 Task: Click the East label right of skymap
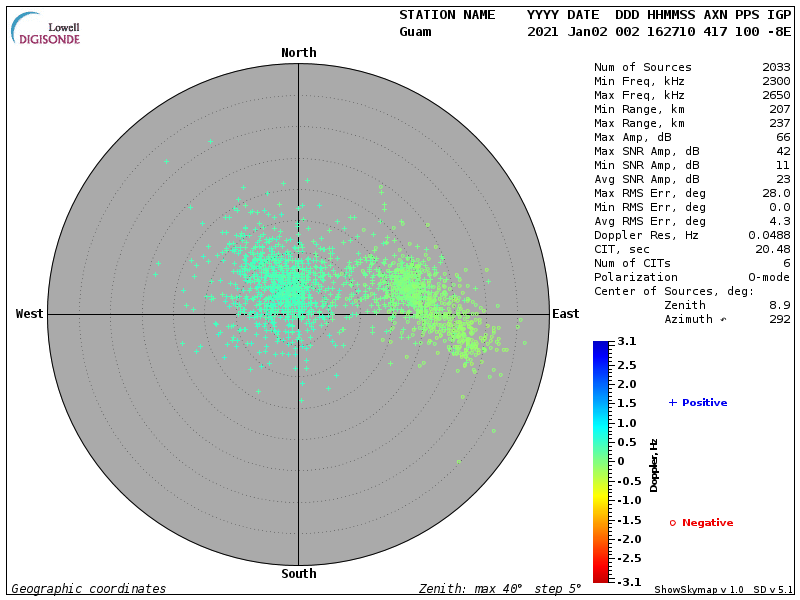click(565, 314)
